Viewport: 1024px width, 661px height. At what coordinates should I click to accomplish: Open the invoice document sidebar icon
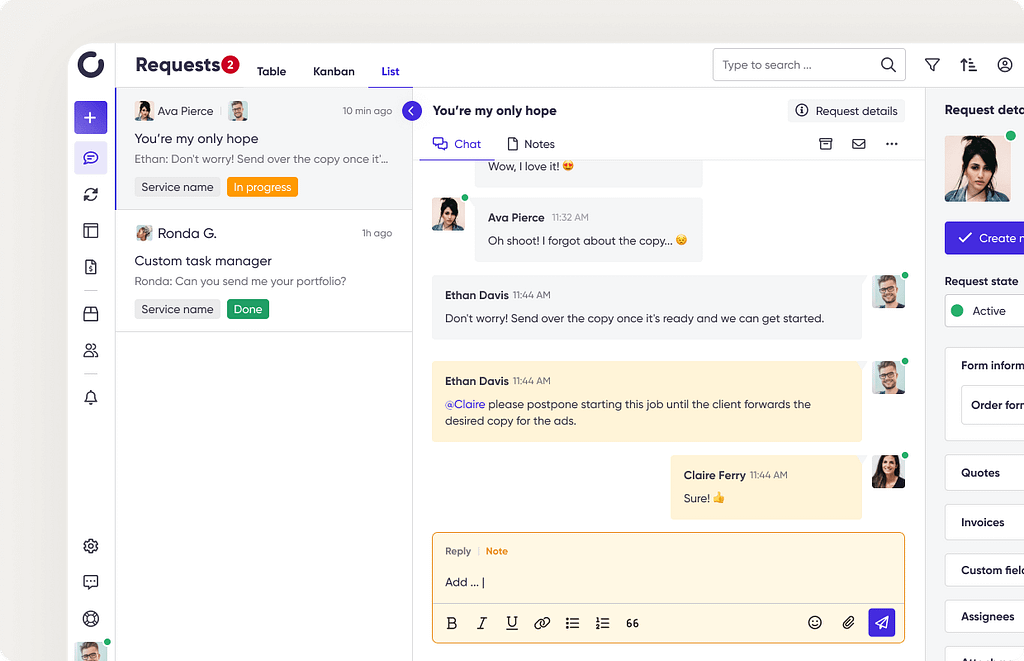pyautogui.click(x=91, y=266)
